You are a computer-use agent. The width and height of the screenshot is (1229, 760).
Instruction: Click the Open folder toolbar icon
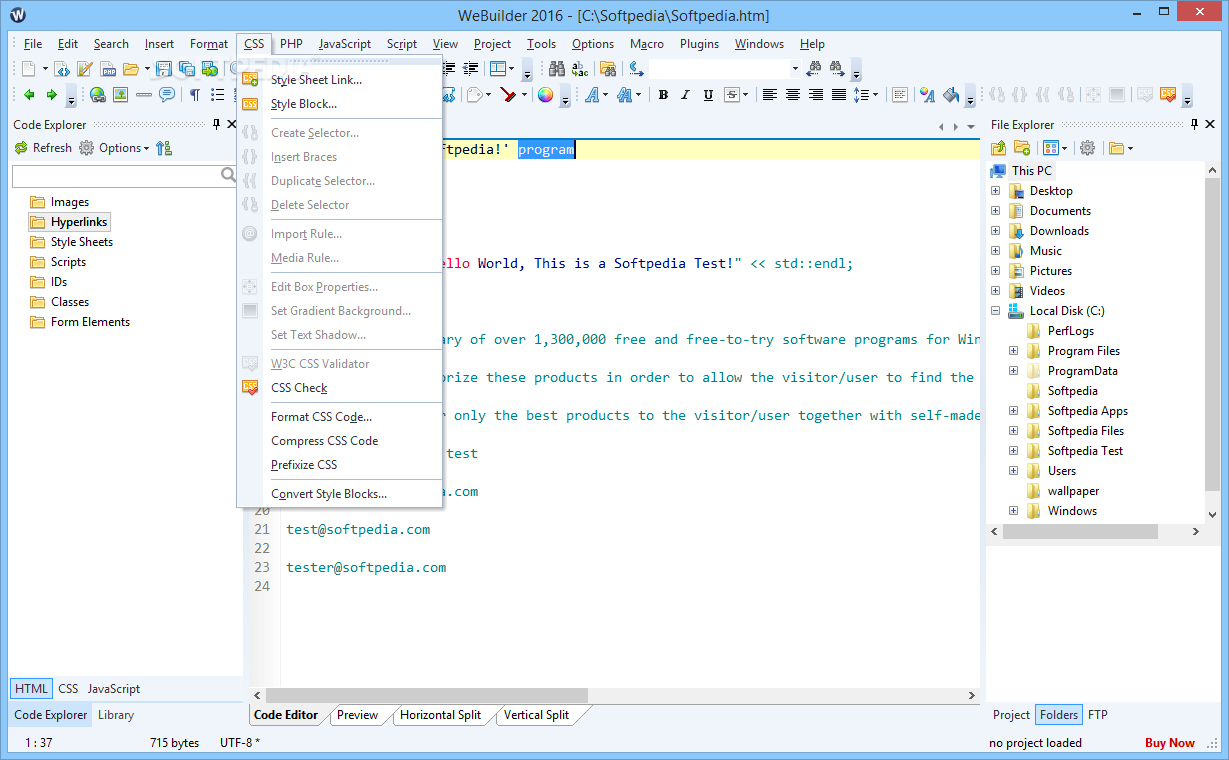[x=130, y=69]
